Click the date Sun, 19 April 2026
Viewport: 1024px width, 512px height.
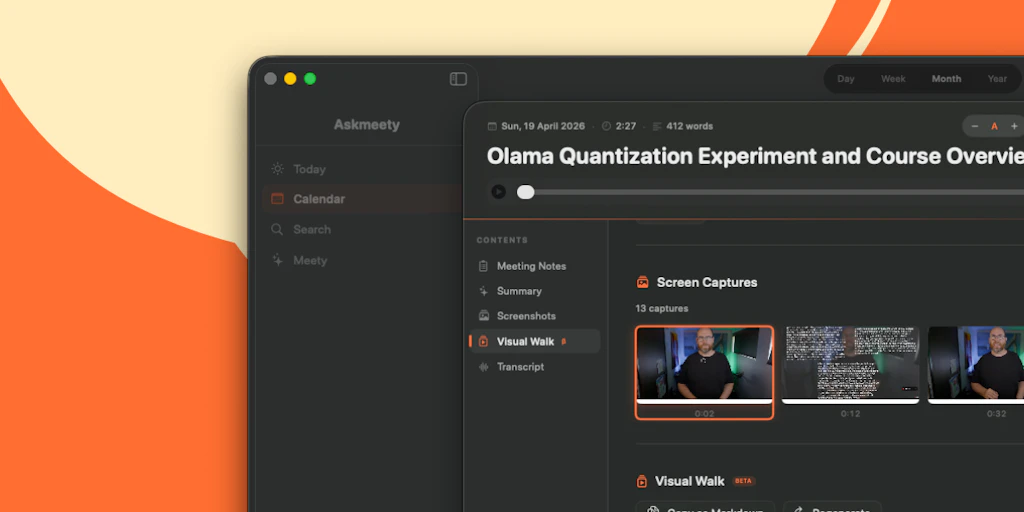(x=543, y=126)
